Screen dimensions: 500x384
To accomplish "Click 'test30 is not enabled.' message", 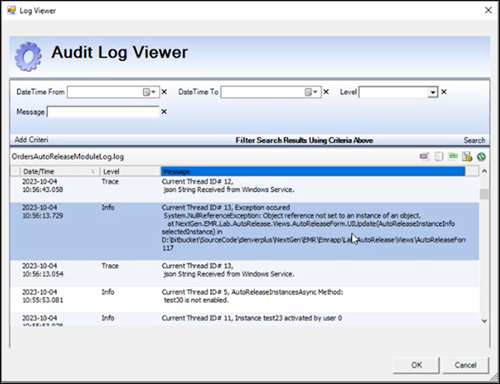I will pyautogui.click(x=196, y=300).
